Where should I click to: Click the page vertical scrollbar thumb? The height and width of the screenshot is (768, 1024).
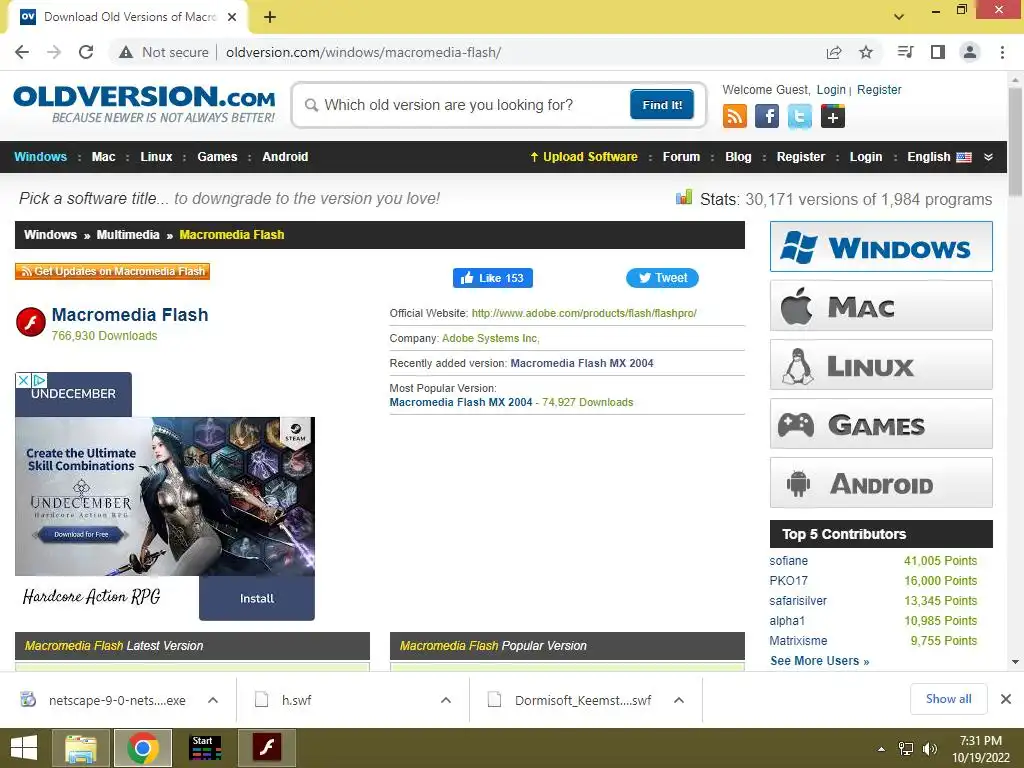(1015, 141)
